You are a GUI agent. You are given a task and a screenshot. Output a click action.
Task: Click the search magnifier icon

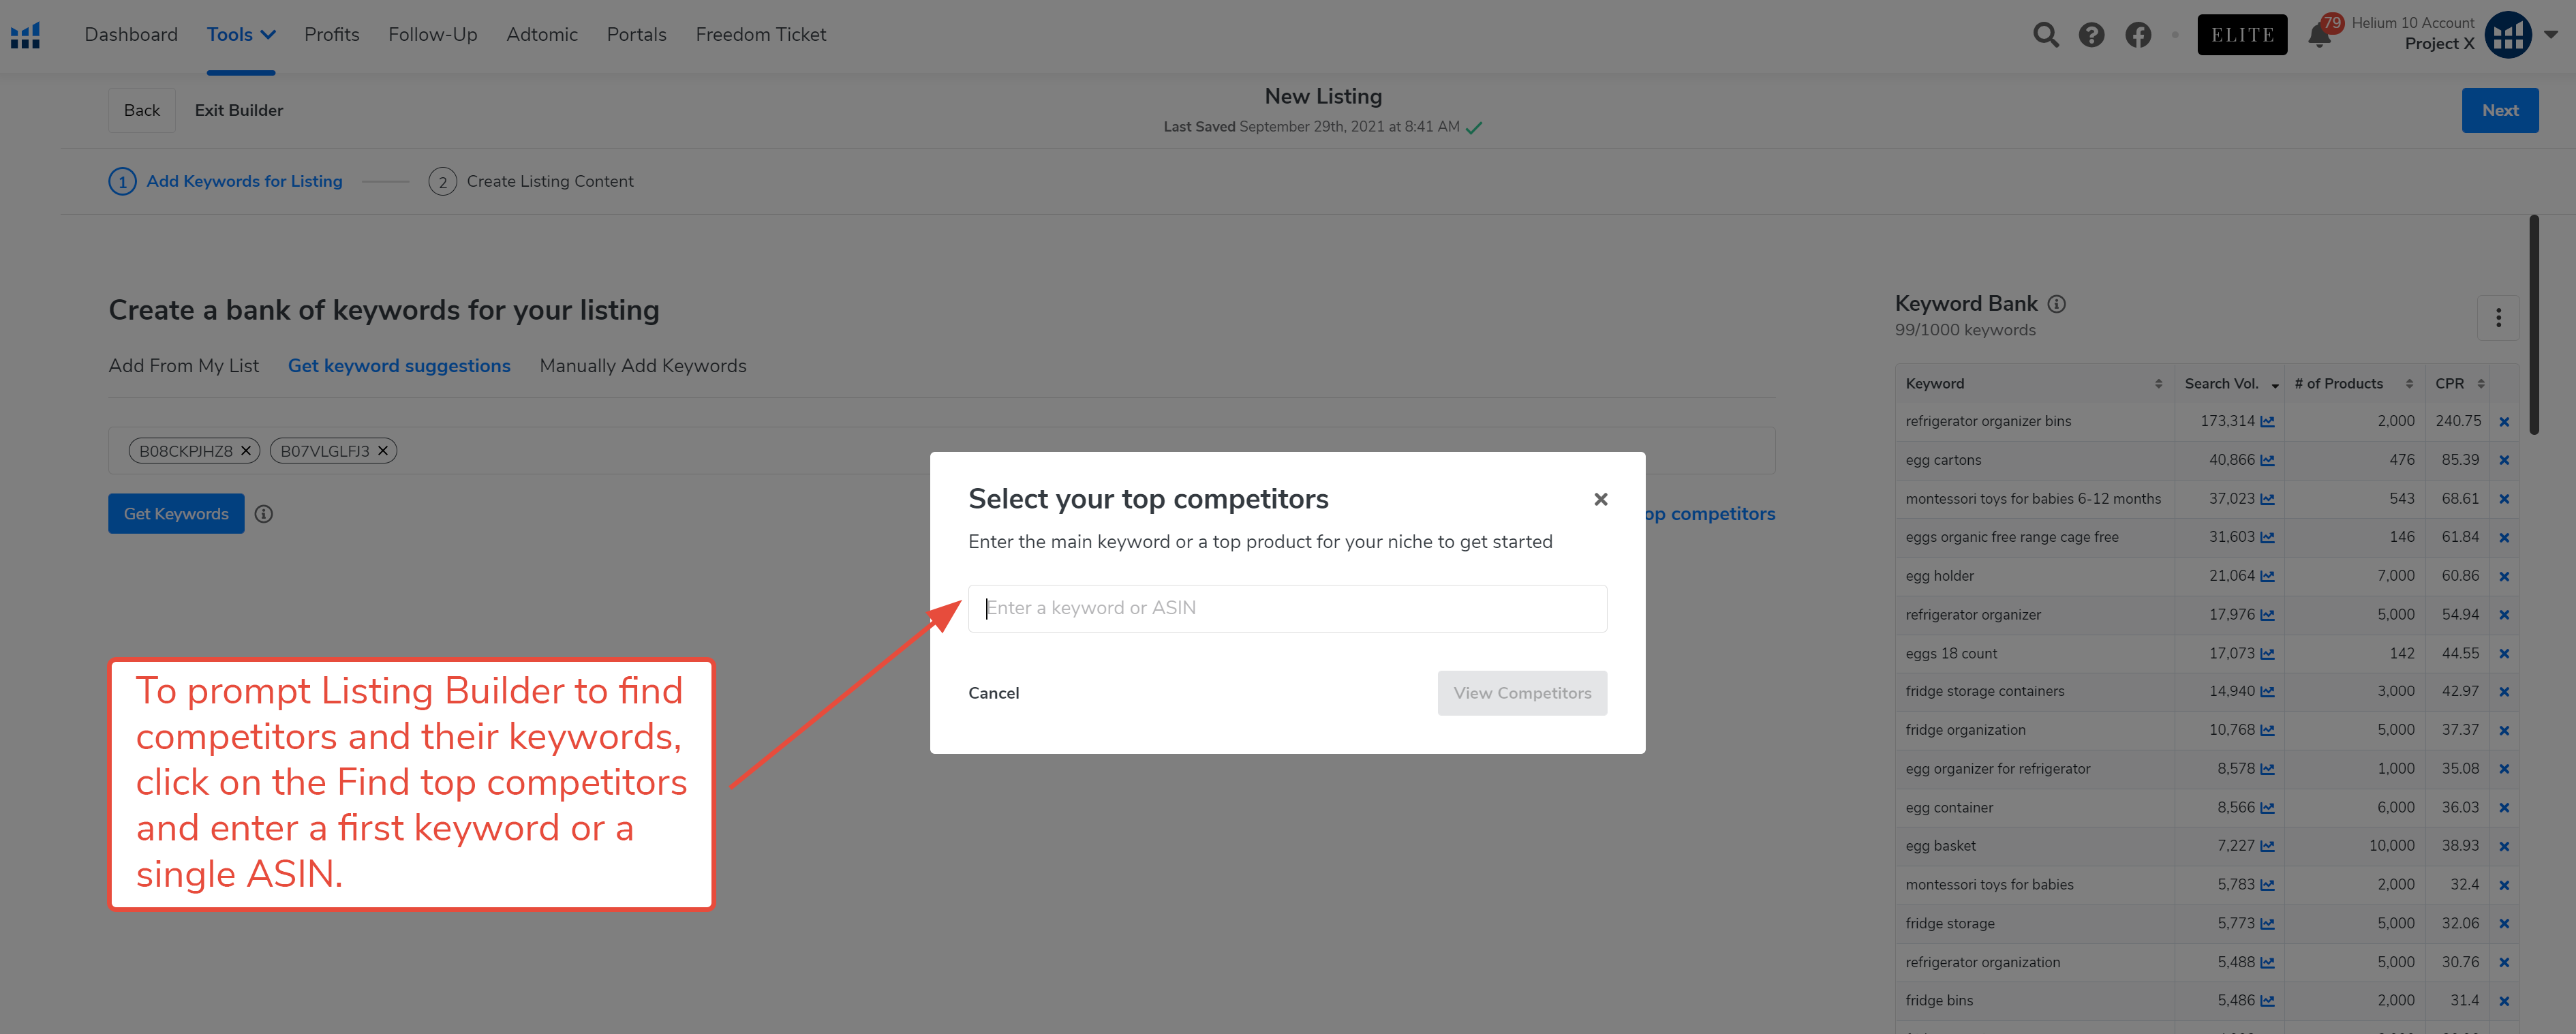coord(2044,33)
